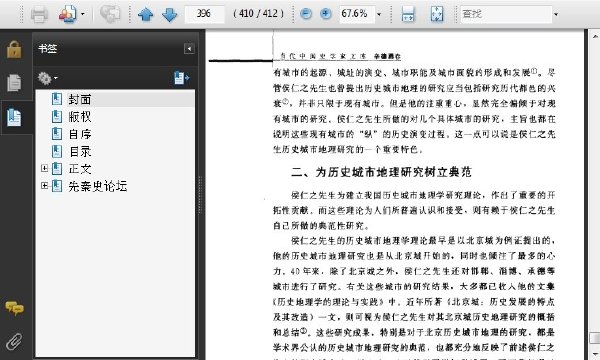Open the comments panel sidebar icon
The image size is (600, 360).
coord(14,308)
